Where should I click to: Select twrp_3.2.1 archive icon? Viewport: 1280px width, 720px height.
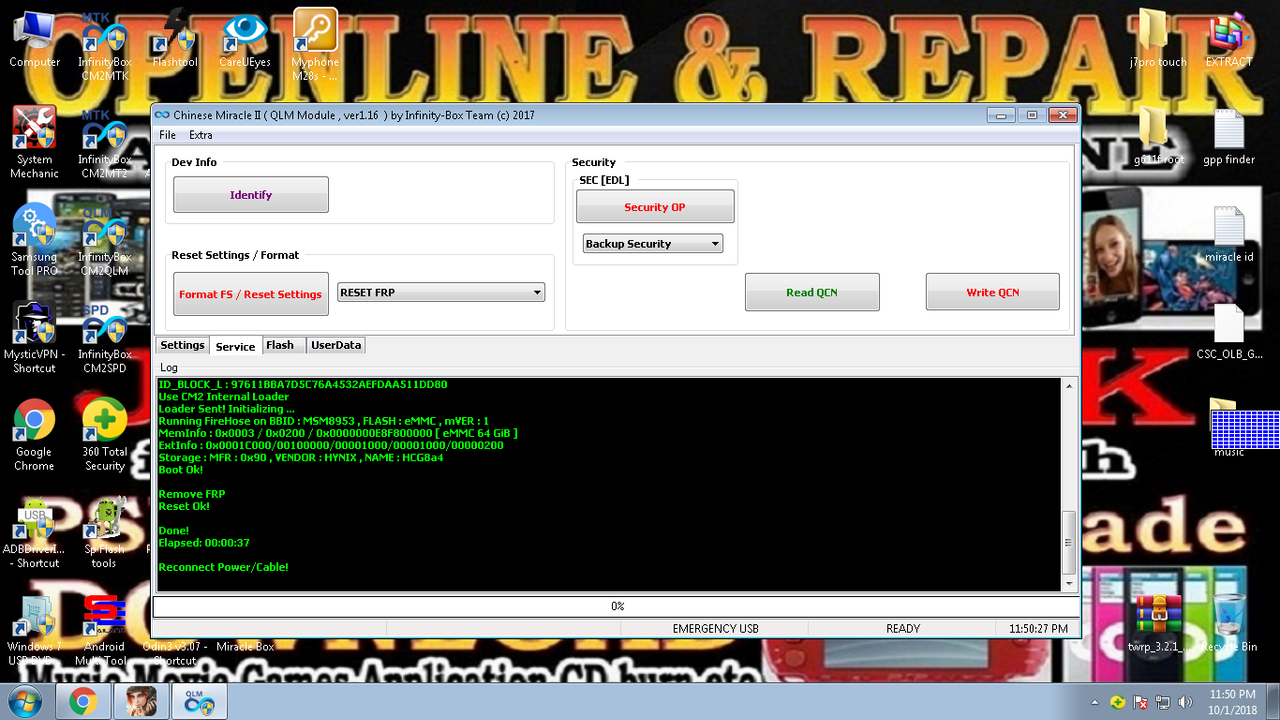(x=1157, y=625)
